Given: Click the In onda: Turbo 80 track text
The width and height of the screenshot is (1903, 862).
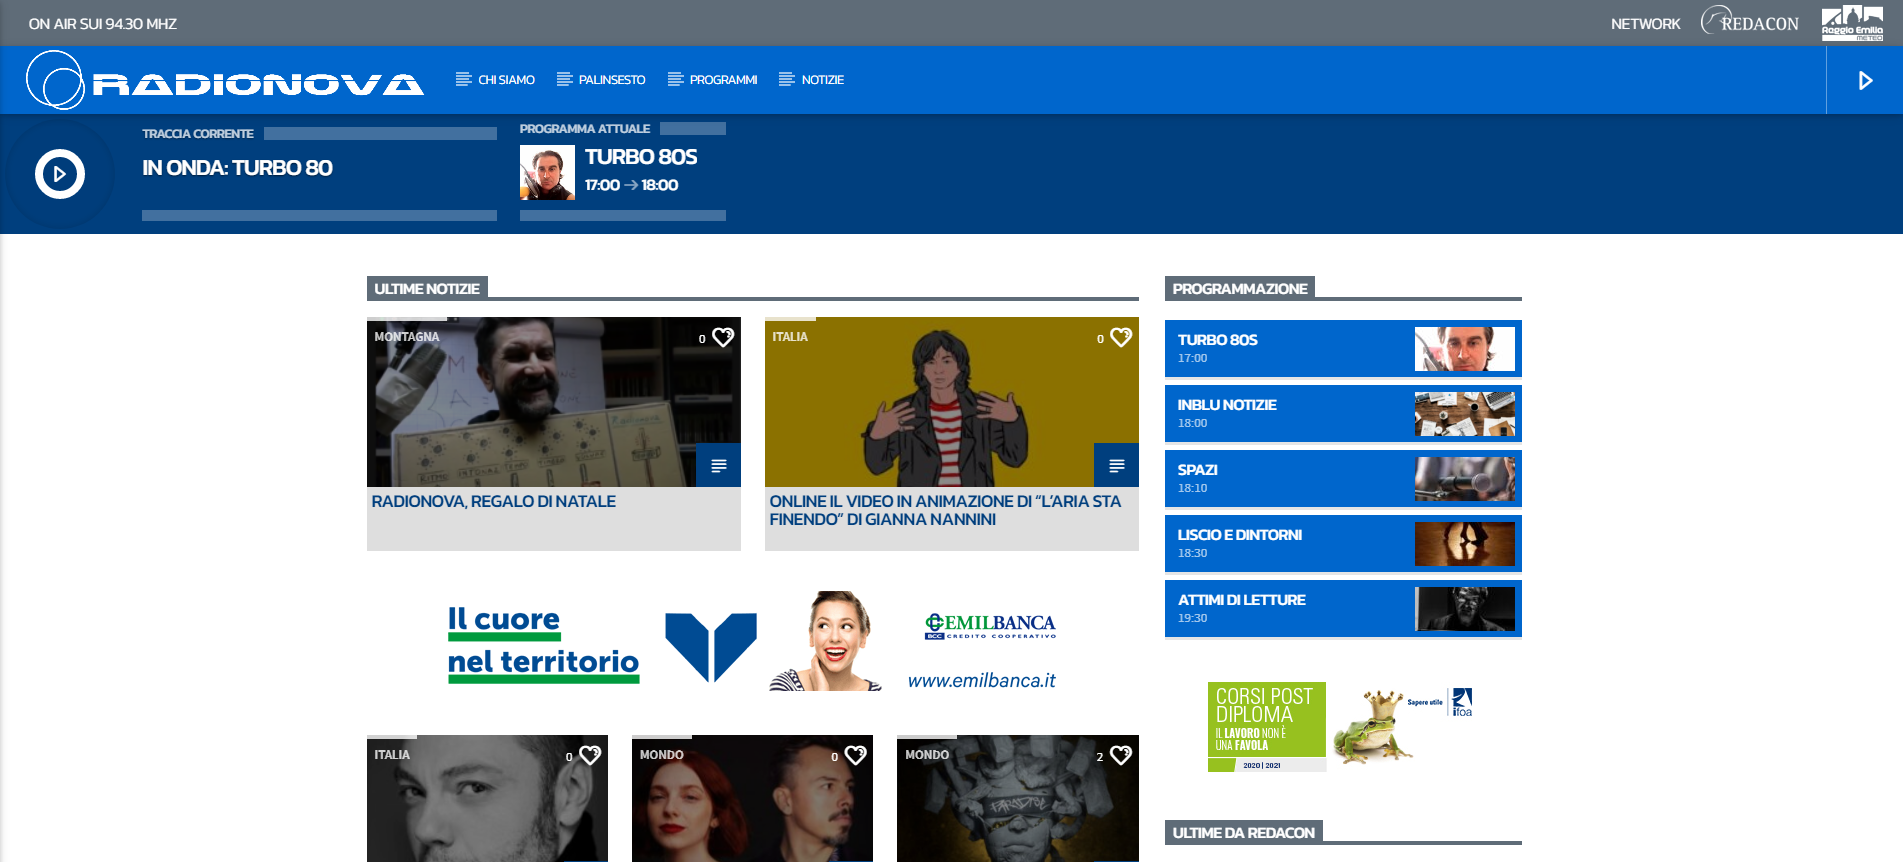Looking at the screenshot, I should coord(237,168).
